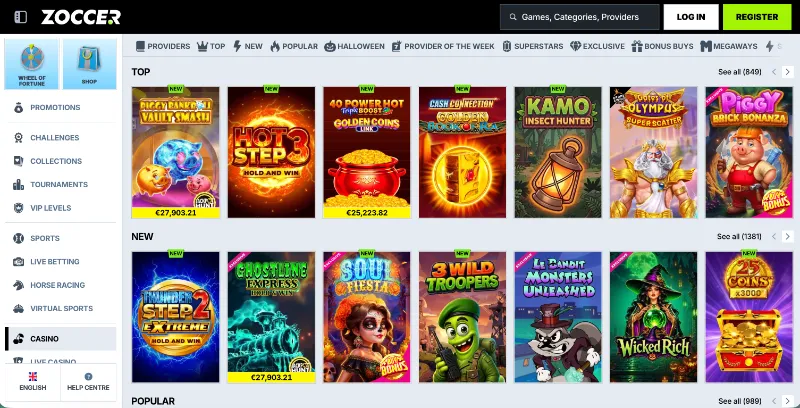800x408 pixels.
Task: Click the New lightning bolt icon
Action: coord(237,46)
